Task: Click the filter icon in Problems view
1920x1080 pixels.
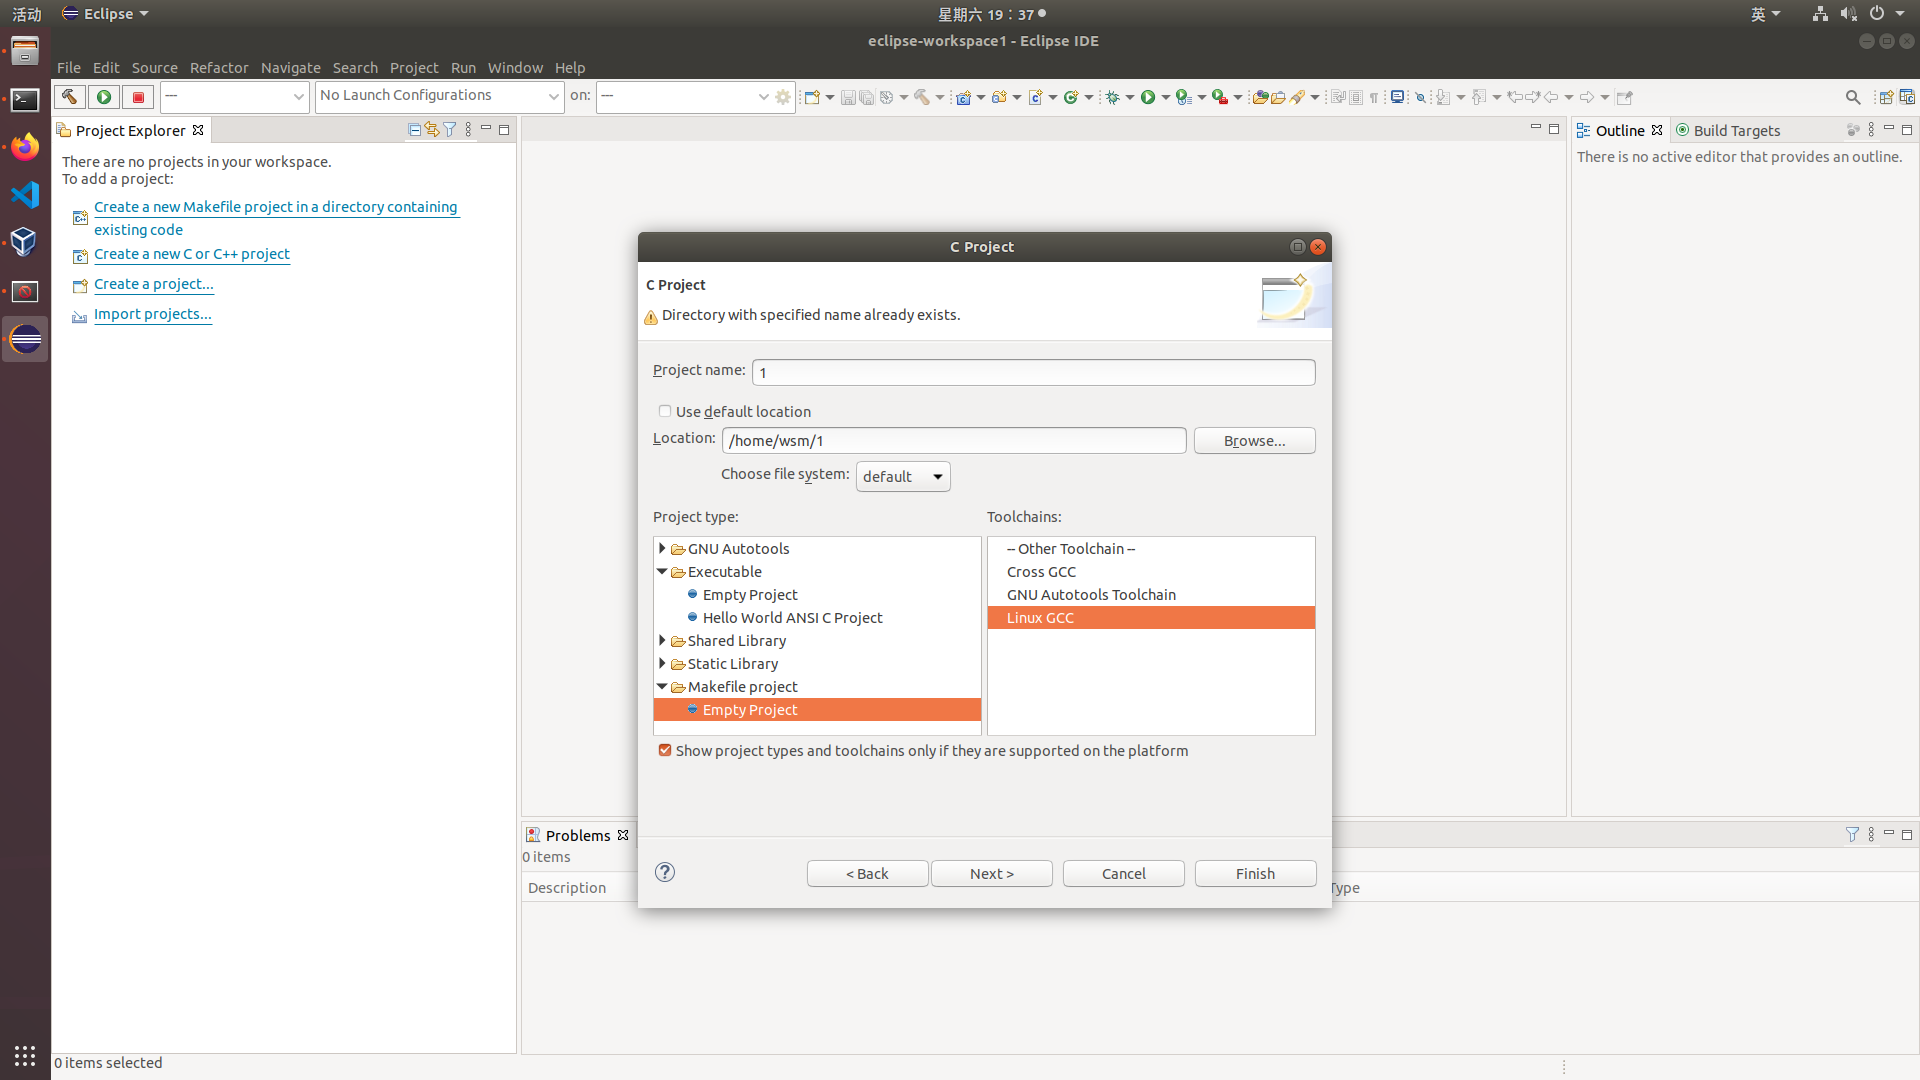Action: (x=1852, y=835)
